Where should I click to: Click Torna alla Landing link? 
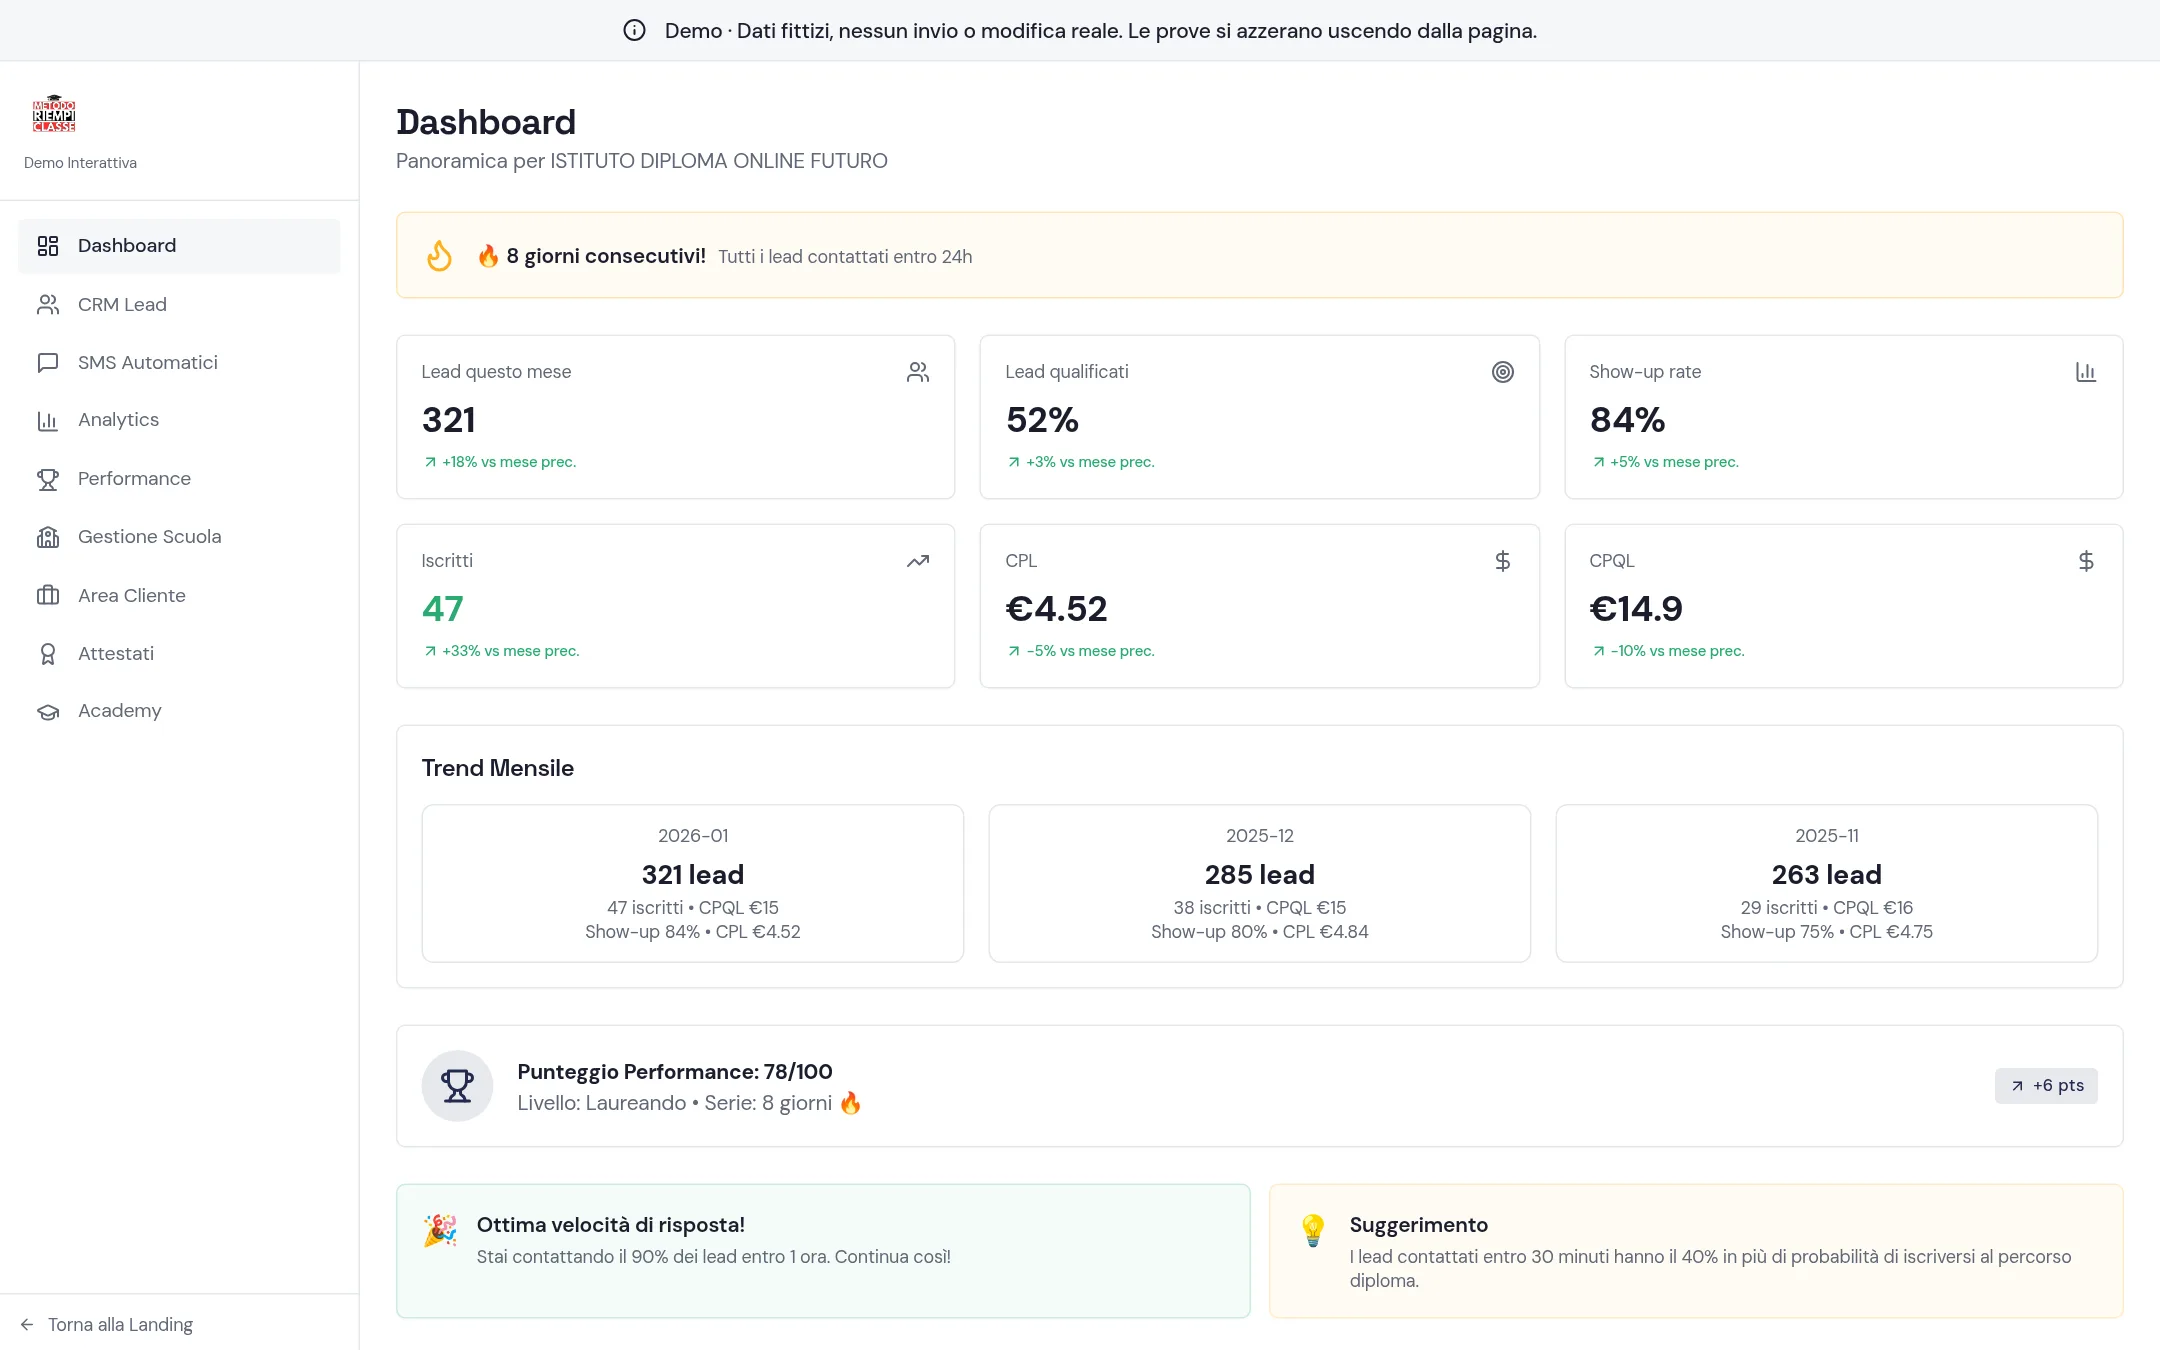coord(106,1325)
